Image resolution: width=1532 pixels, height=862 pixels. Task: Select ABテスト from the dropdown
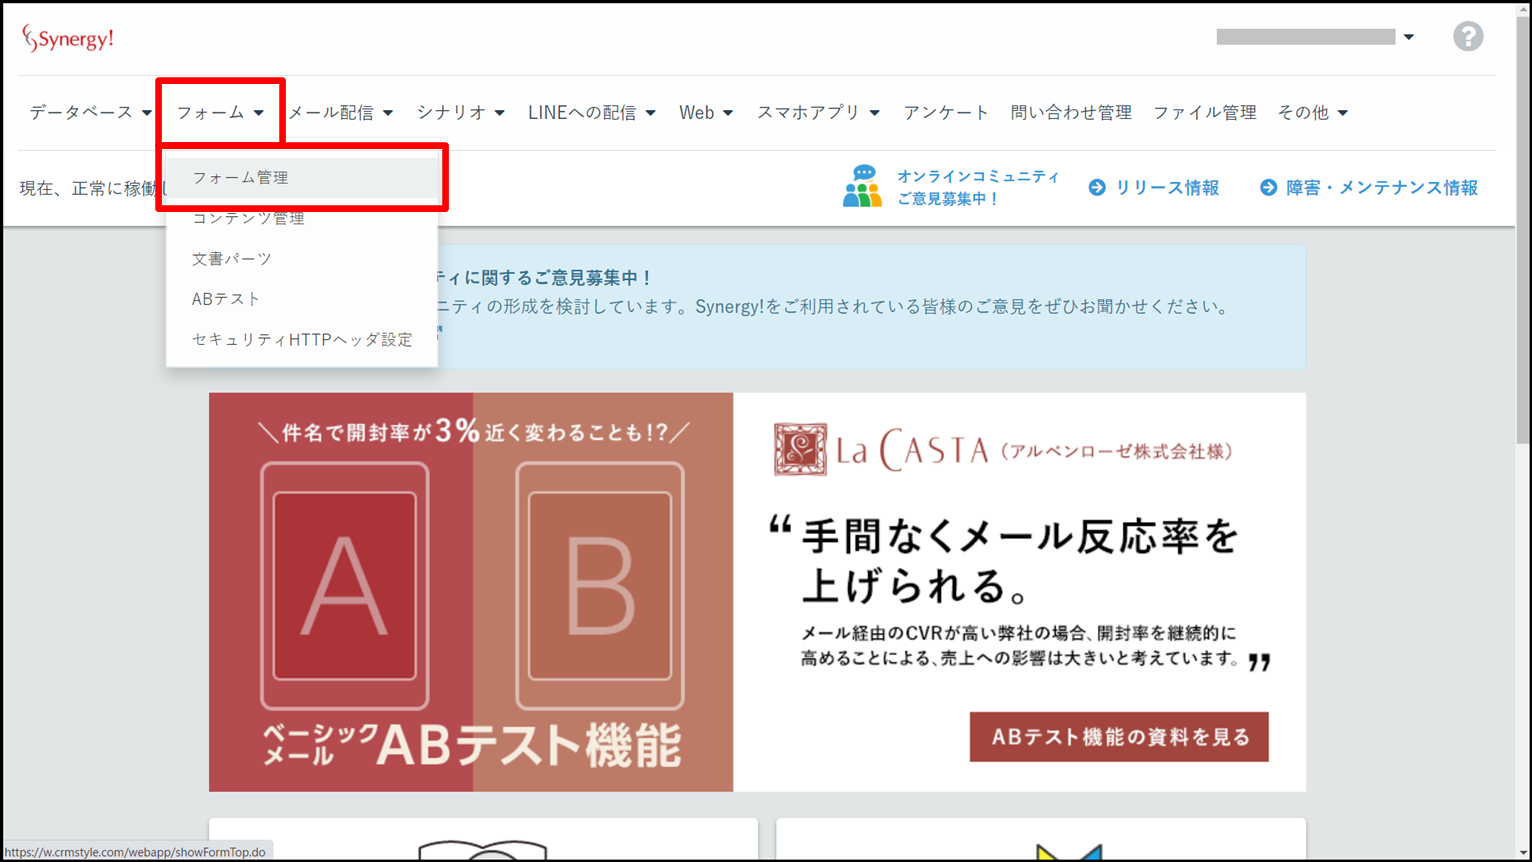302,299
